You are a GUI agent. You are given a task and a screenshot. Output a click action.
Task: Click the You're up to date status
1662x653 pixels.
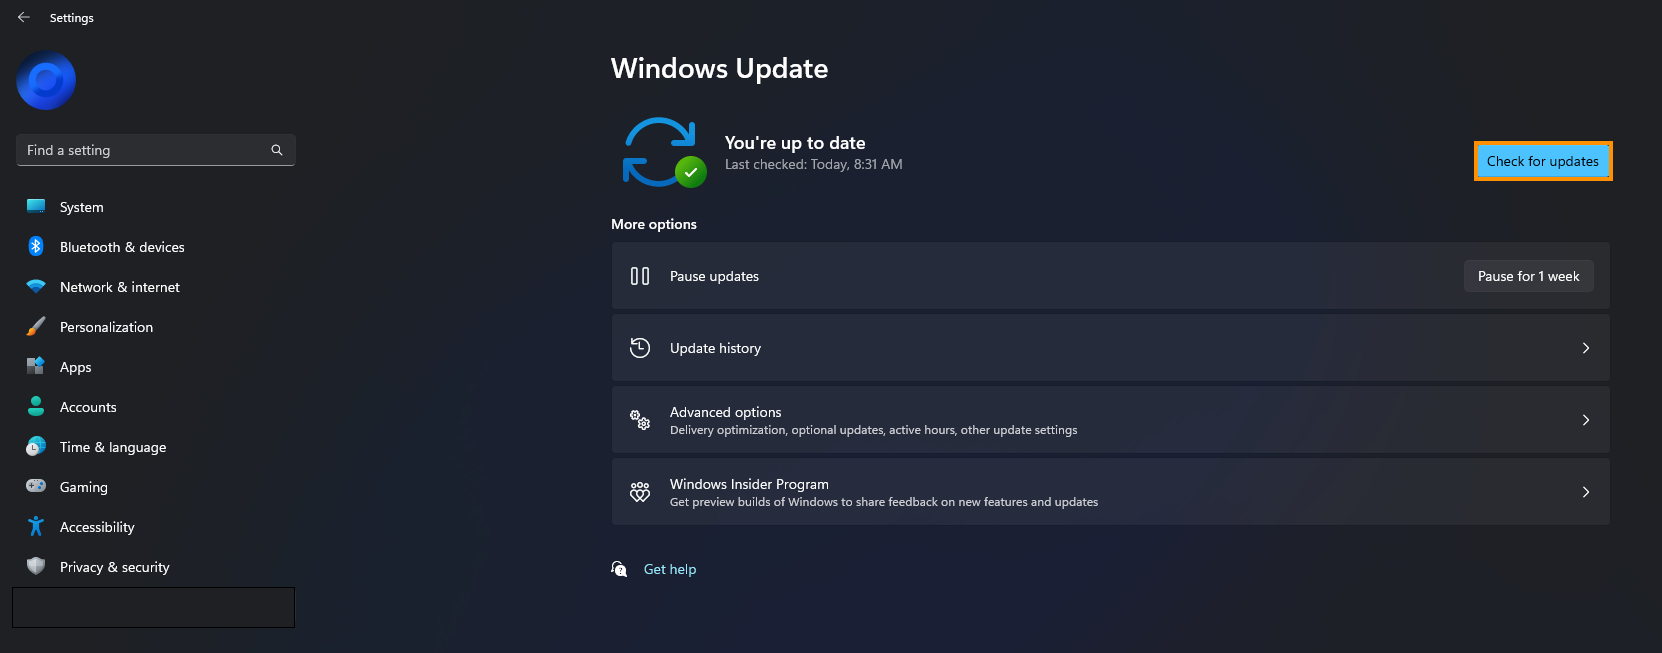coord(795,143)
